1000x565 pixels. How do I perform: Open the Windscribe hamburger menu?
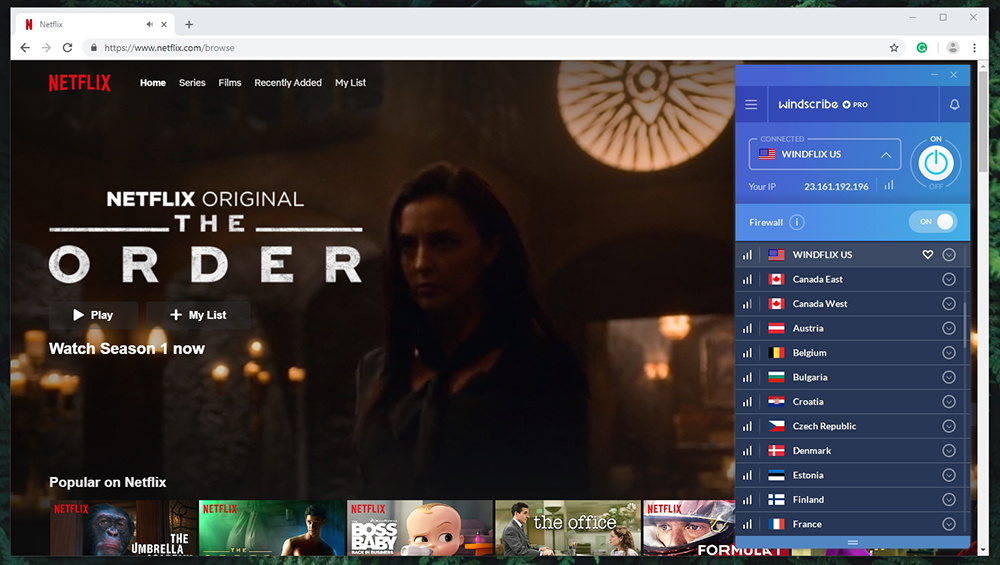751,104
